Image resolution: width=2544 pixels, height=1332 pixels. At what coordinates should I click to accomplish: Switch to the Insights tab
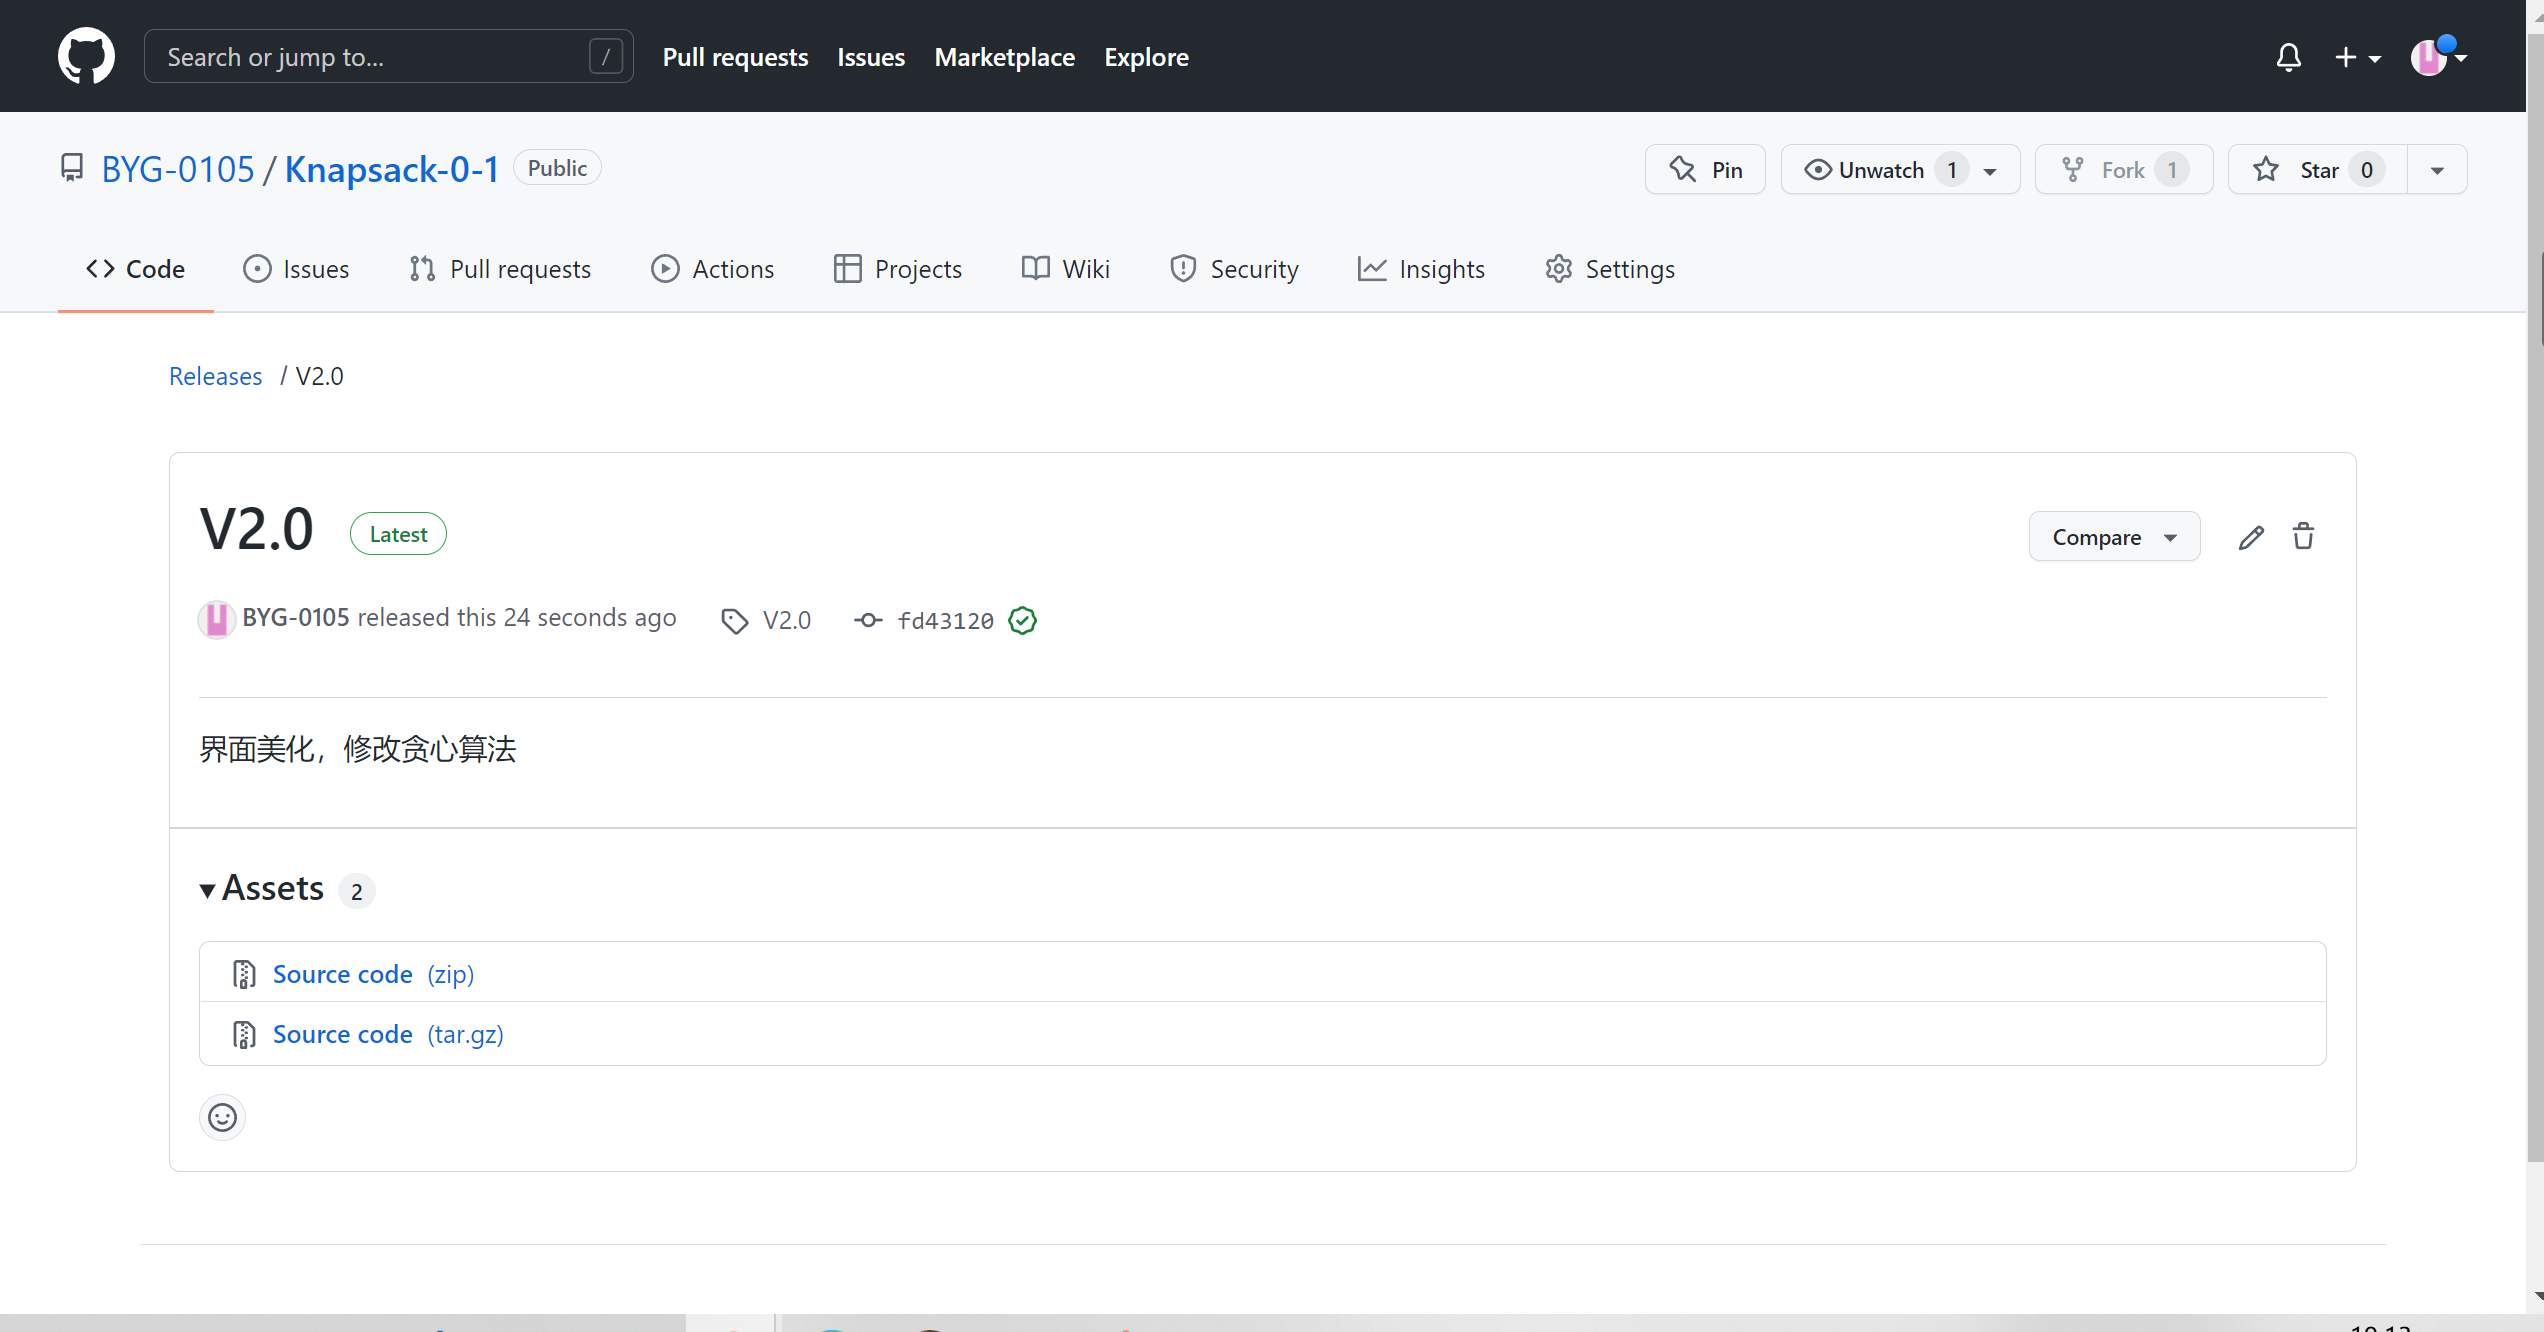coord(1421,269)
